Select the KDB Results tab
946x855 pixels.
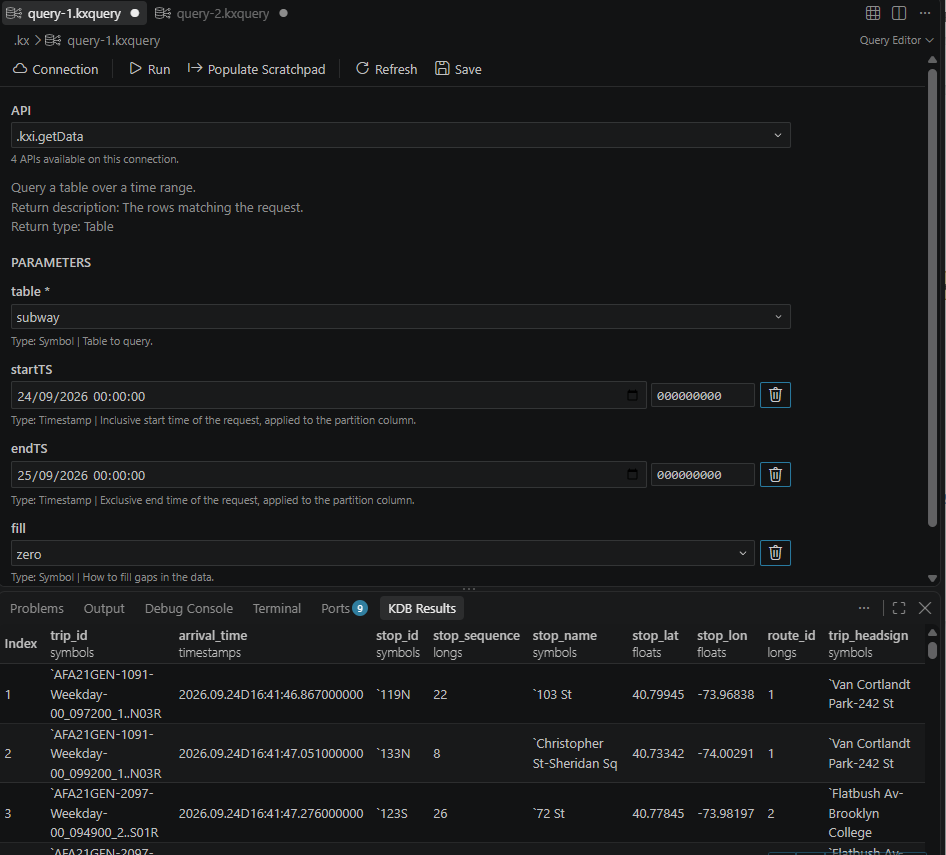[422, 608]
